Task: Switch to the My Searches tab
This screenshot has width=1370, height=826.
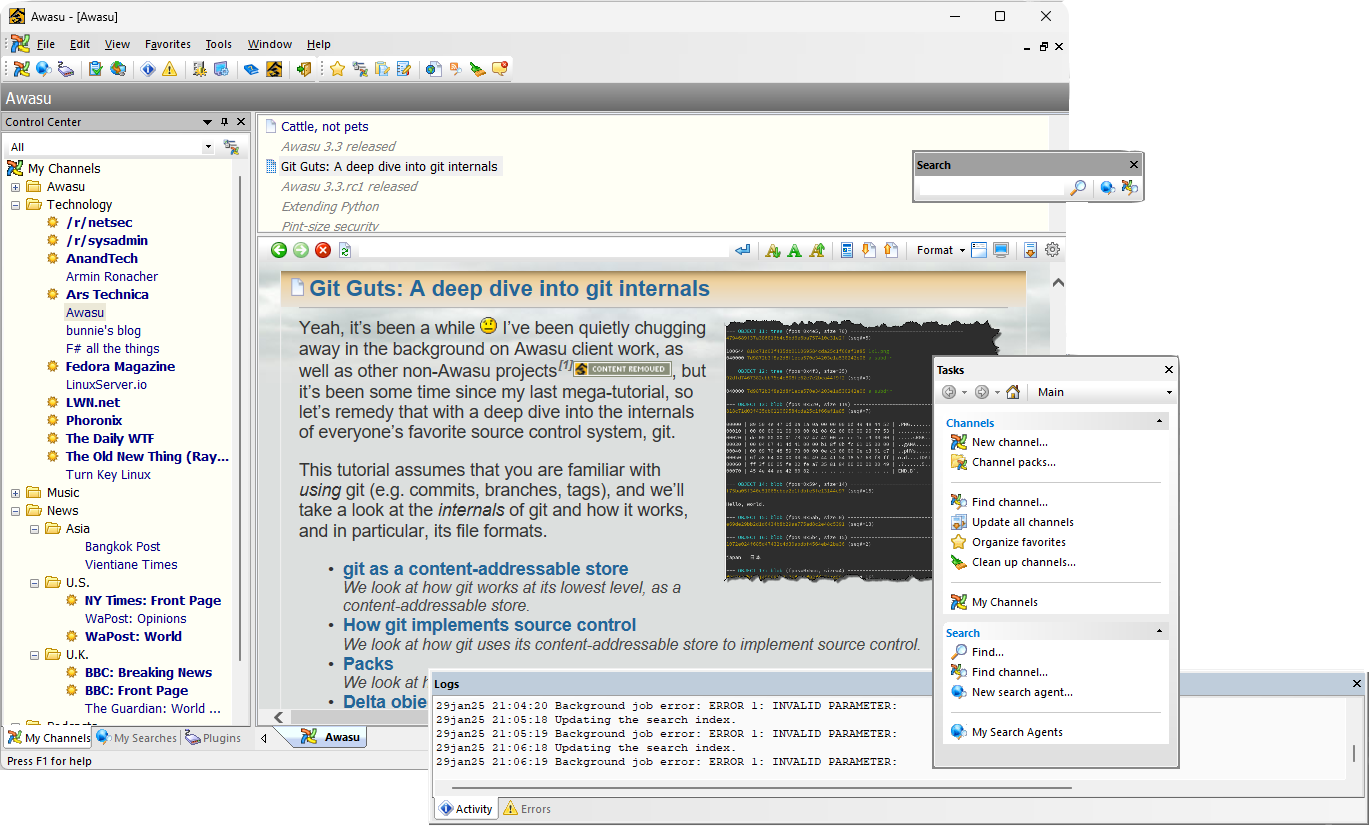Action: (137, 738)
